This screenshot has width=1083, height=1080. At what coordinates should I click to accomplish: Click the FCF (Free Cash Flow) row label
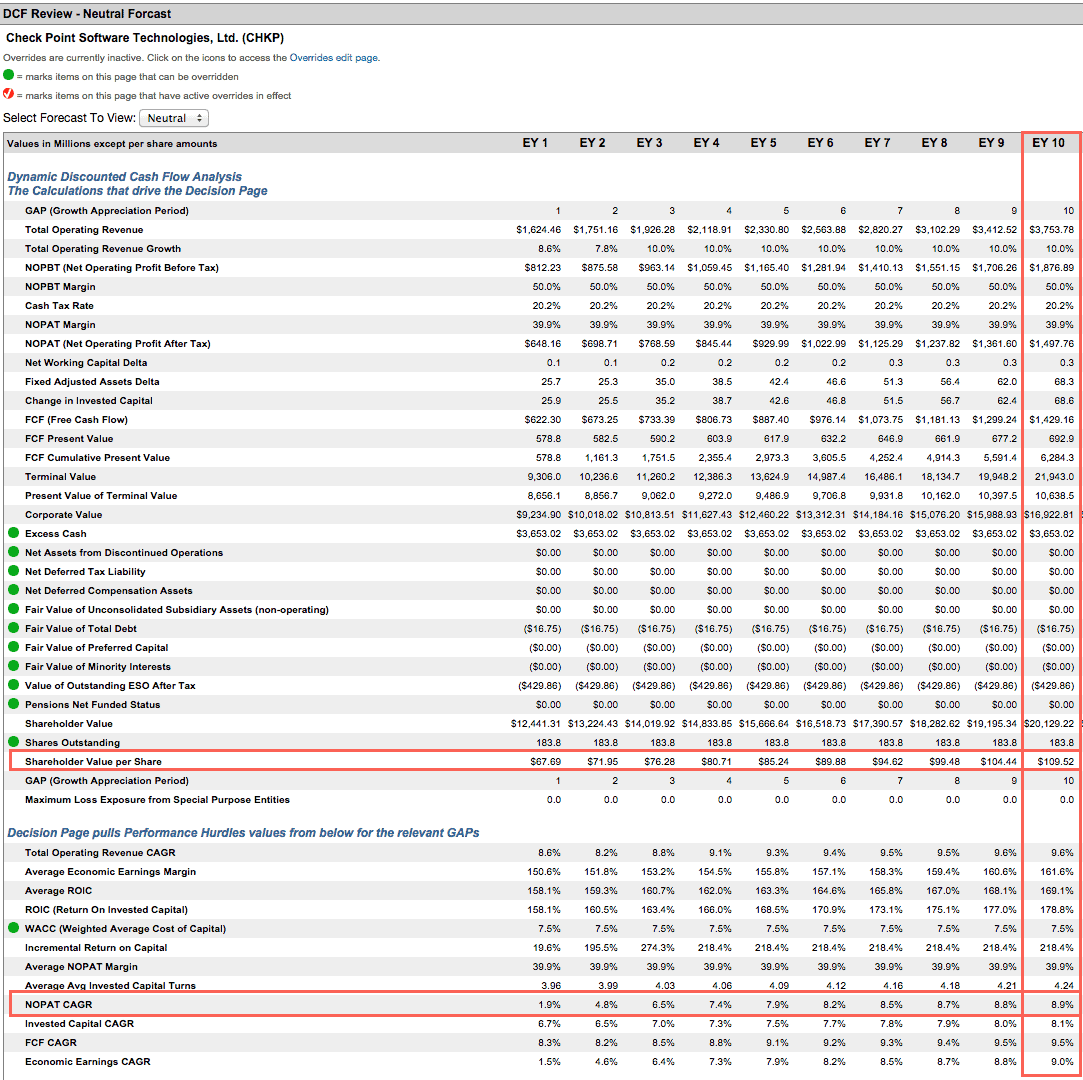77,420
